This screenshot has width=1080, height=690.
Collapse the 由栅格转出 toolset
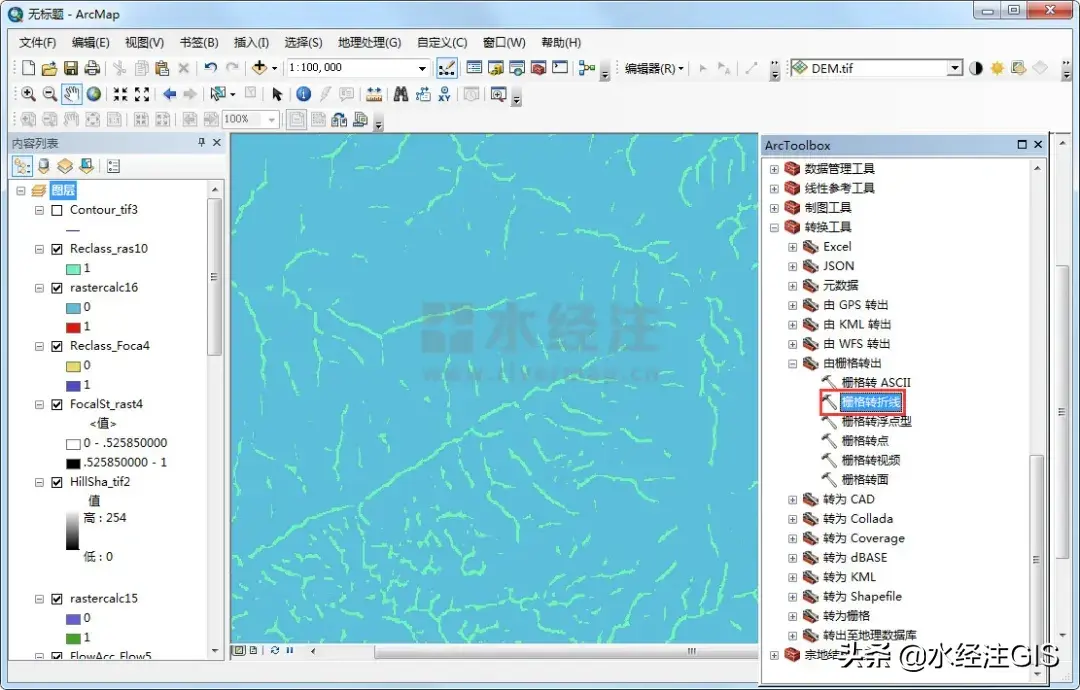coord(793,363)
